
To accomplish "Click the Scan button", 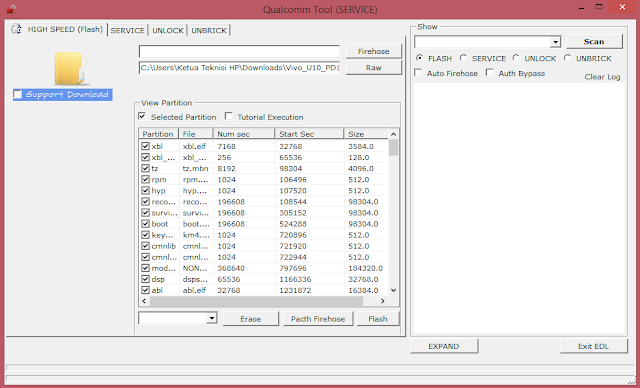I will point(594,42).
